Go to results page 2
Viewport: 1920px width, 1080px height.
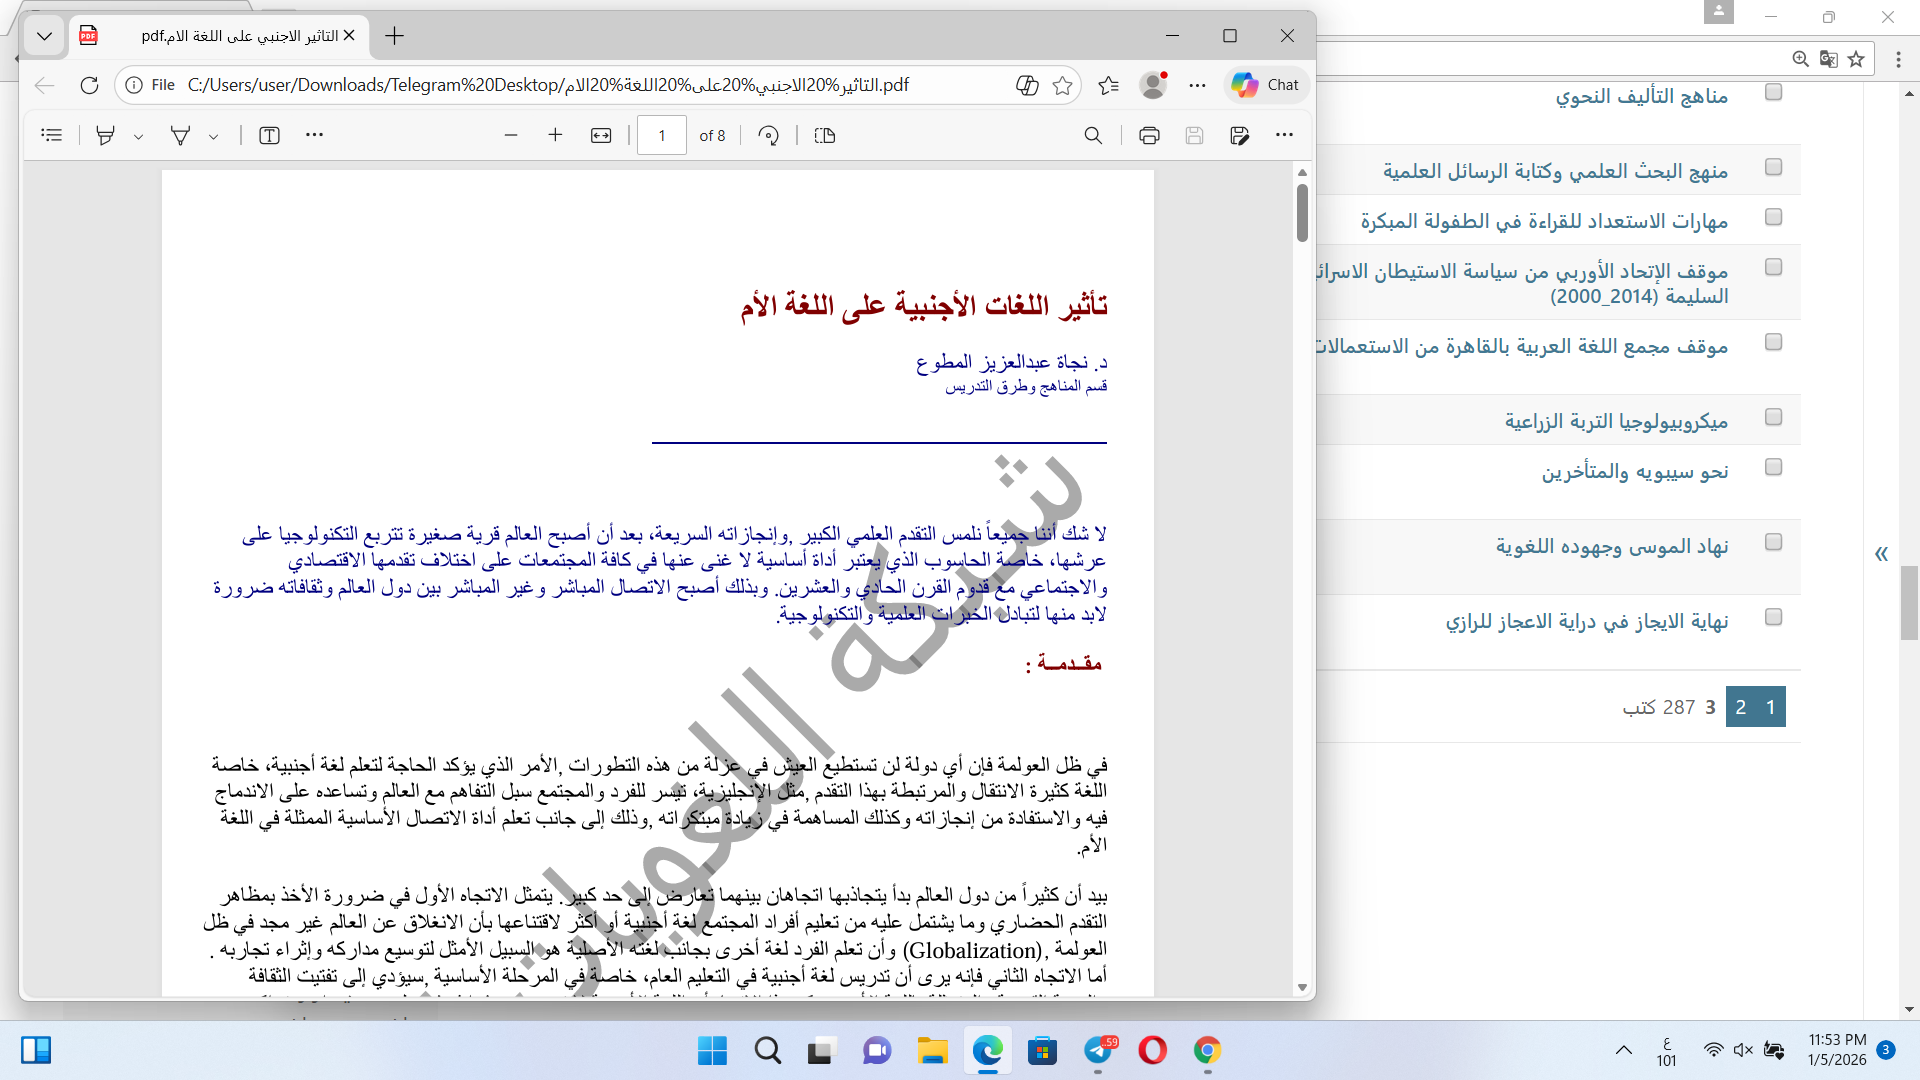(1741, 707)
